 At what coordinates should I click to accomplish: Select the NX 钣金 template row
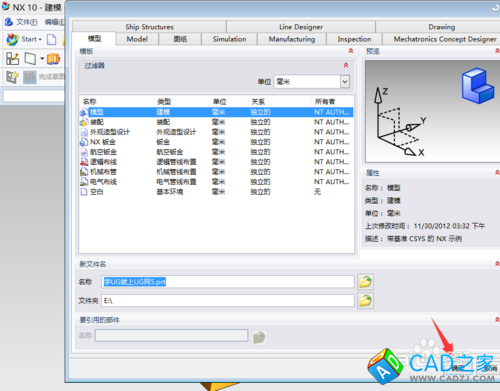(x=216, y=142)
